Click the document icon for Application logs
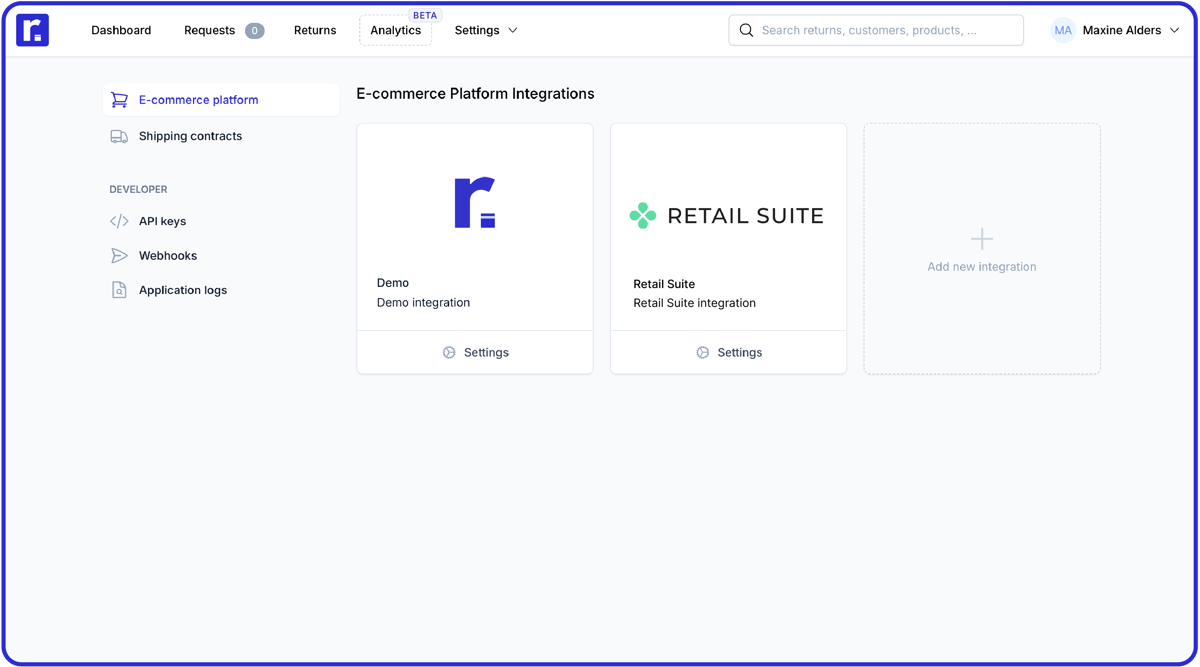 click(x=119, y=290)
